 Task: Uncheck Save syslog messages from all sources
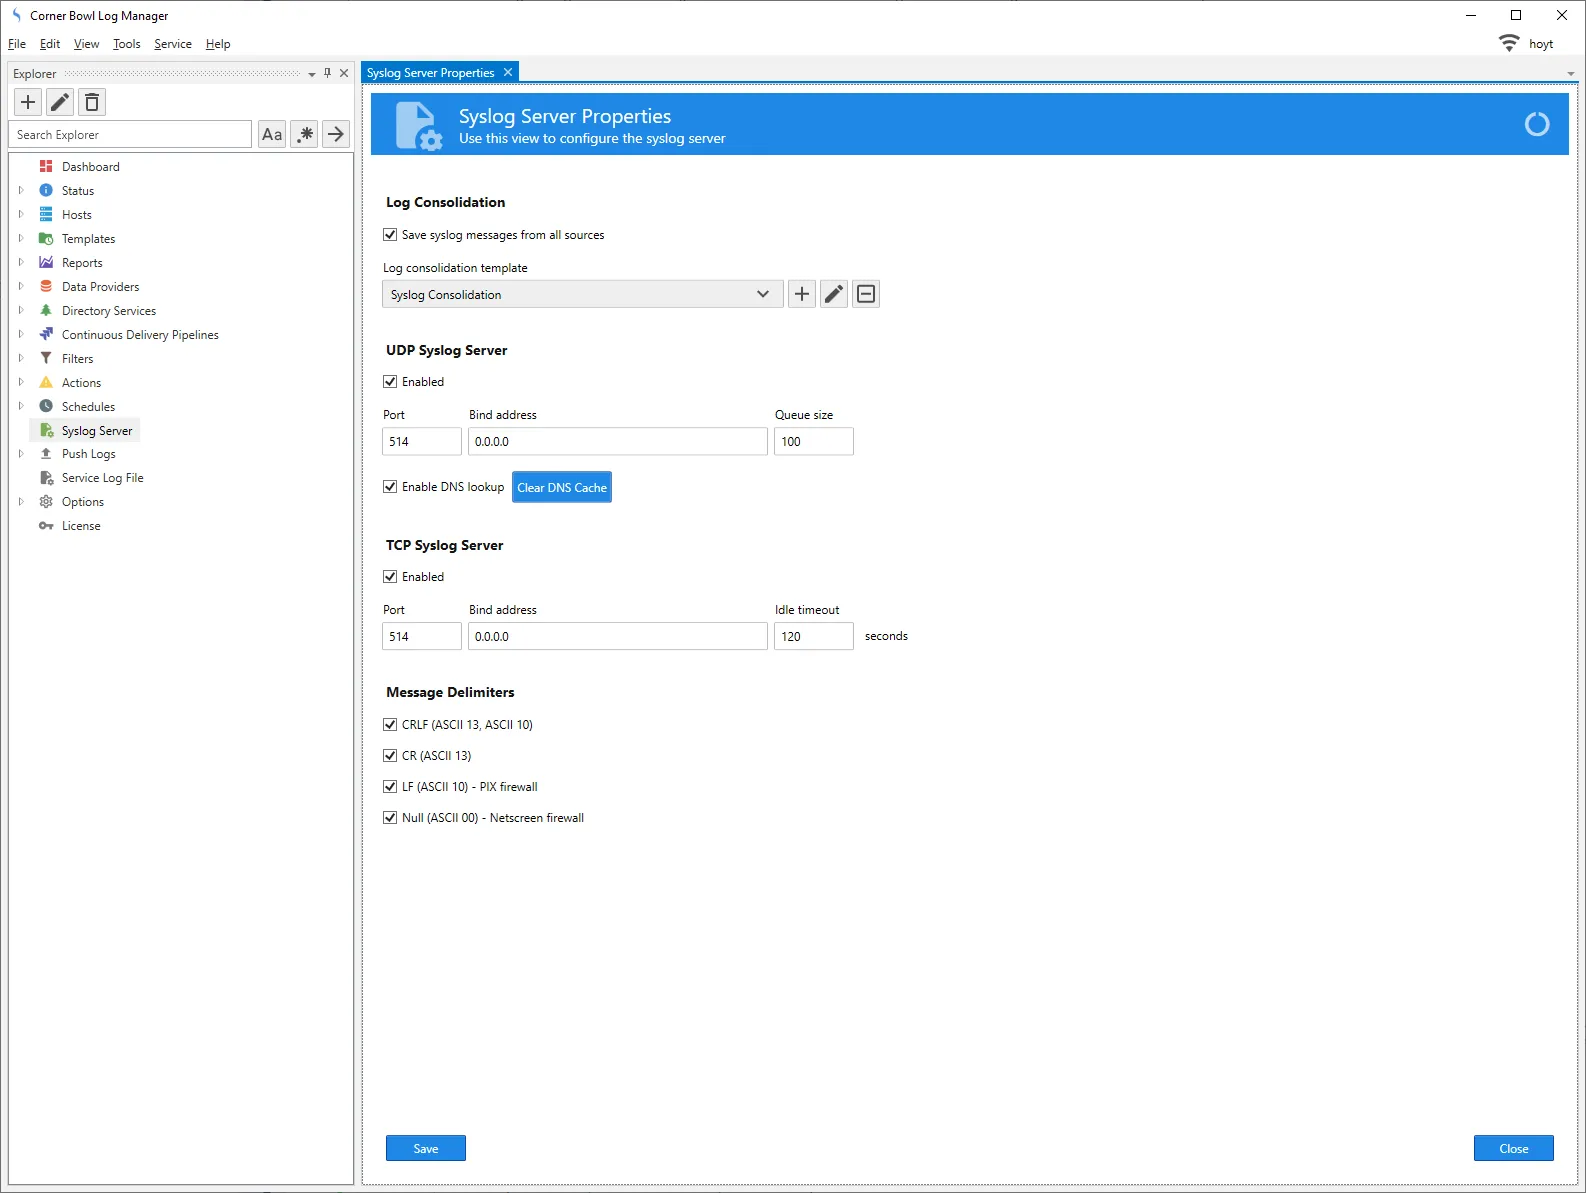(x=390, y=235)
